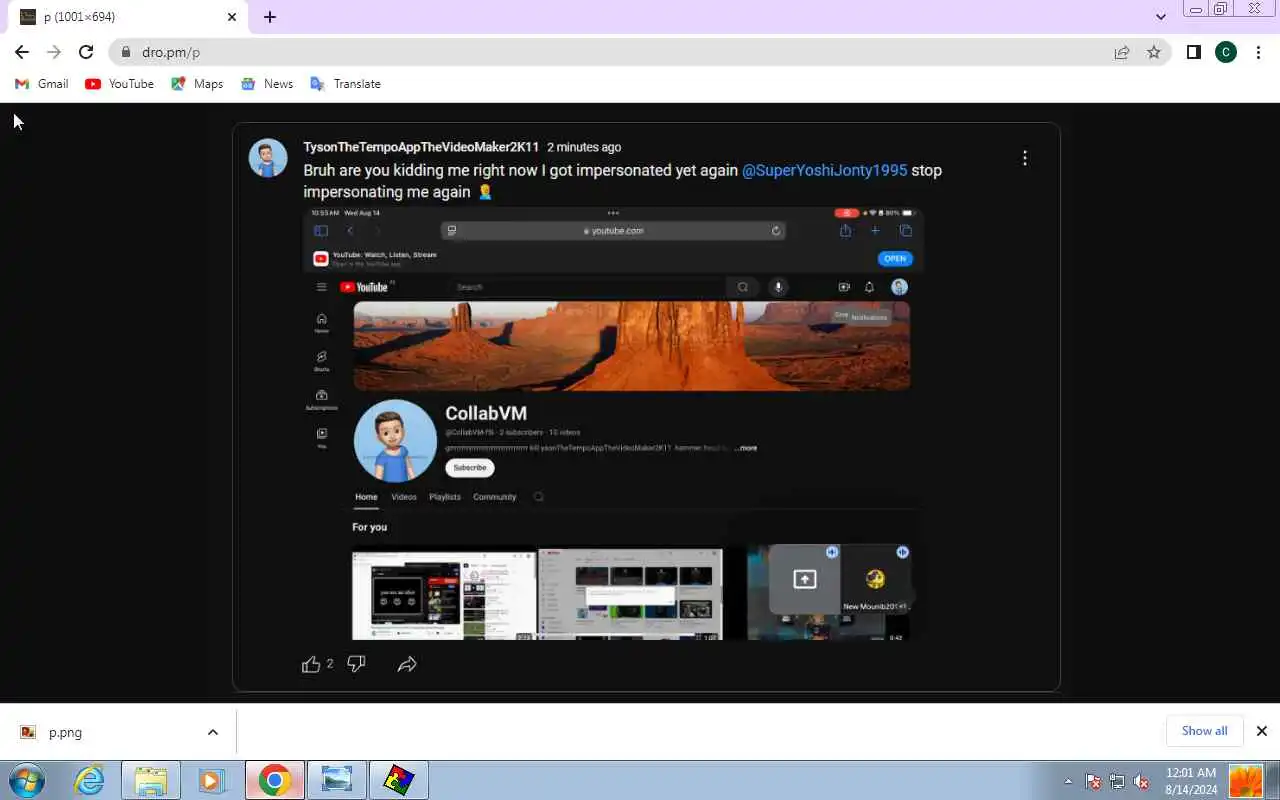Go back to the previous page
The height and width of the screenshot is (800, 1280).
22,52
